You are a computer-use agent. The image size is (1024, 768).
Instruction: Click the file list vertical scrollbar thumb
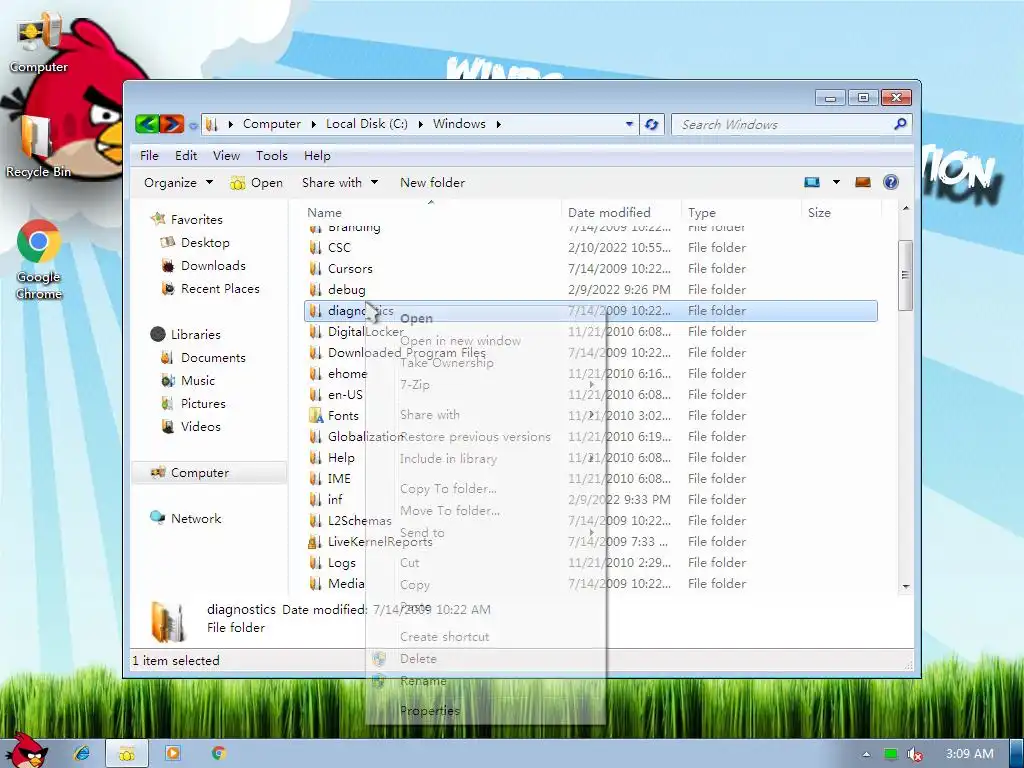tap(905, 275)
